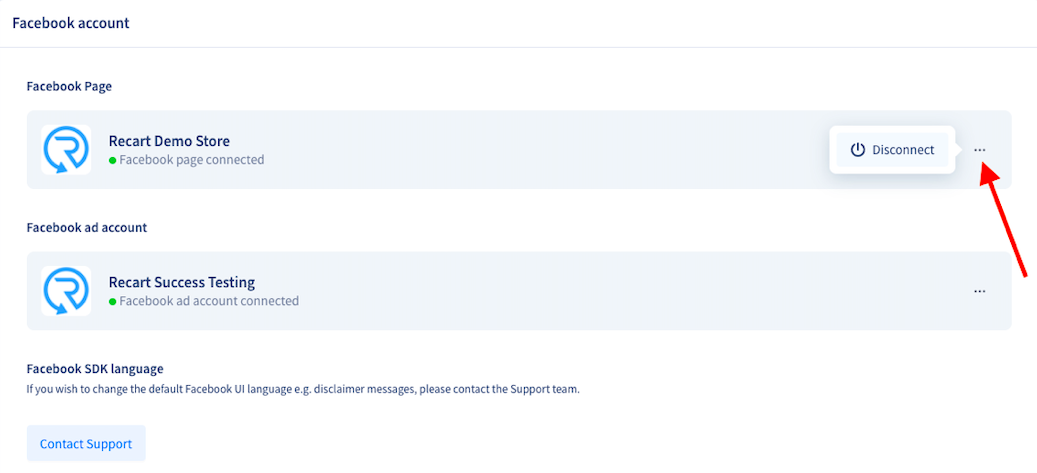Click the Recart logo beside Recart Success Testing
This screenshot has height=473, width=1037.
click(x=66, y=291)
